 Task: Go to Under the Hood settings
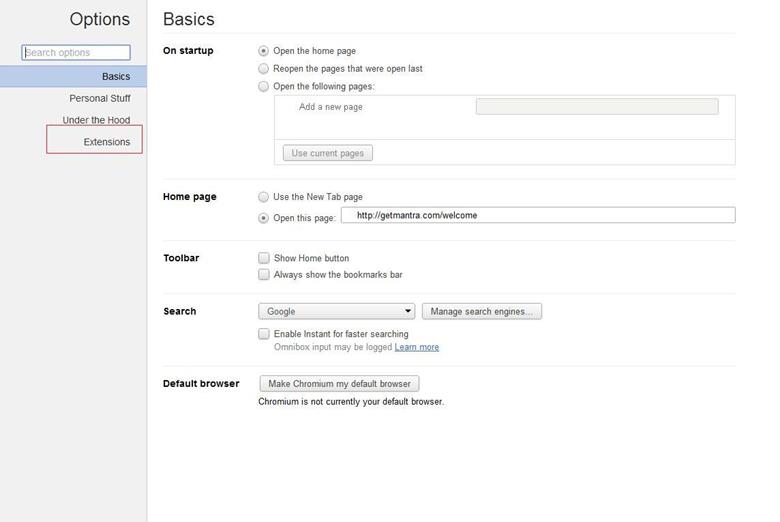pyautogui.click(x=96, y=120)
